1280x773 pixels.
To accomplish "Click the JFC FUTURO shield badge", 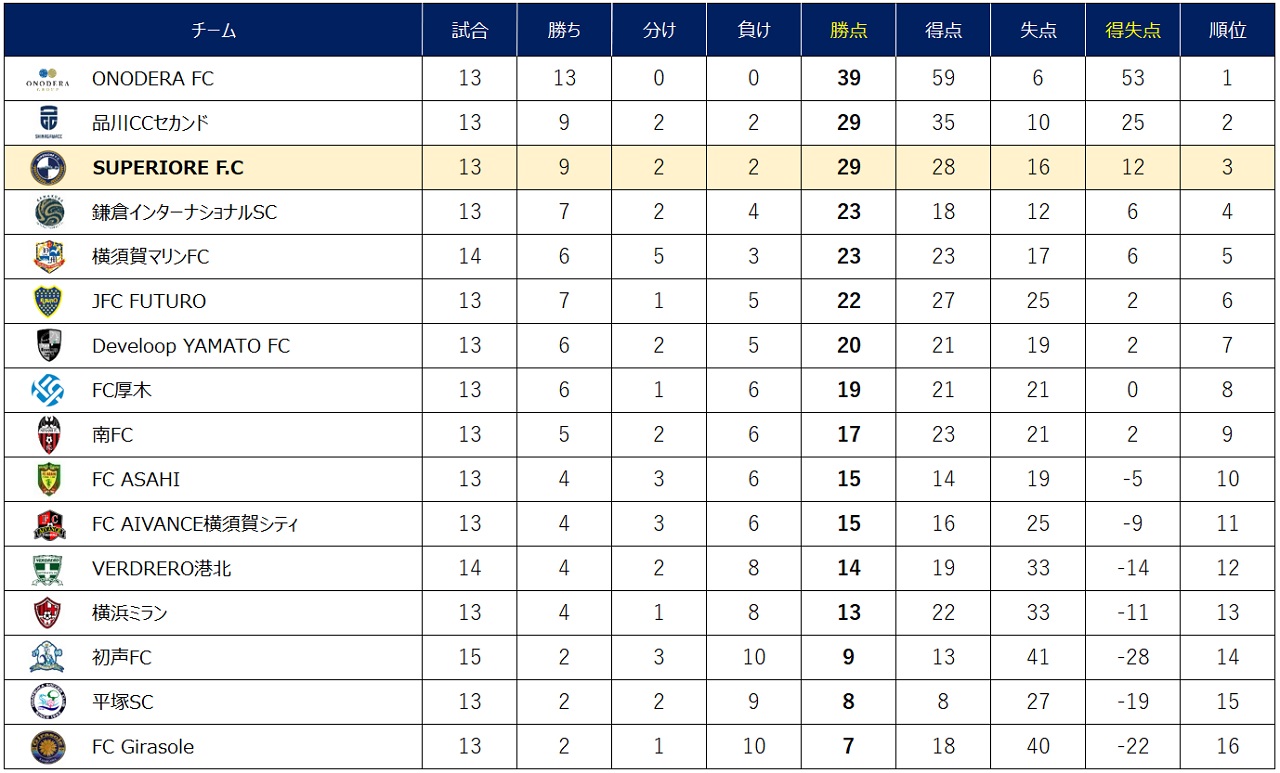I will coord(48,301).
